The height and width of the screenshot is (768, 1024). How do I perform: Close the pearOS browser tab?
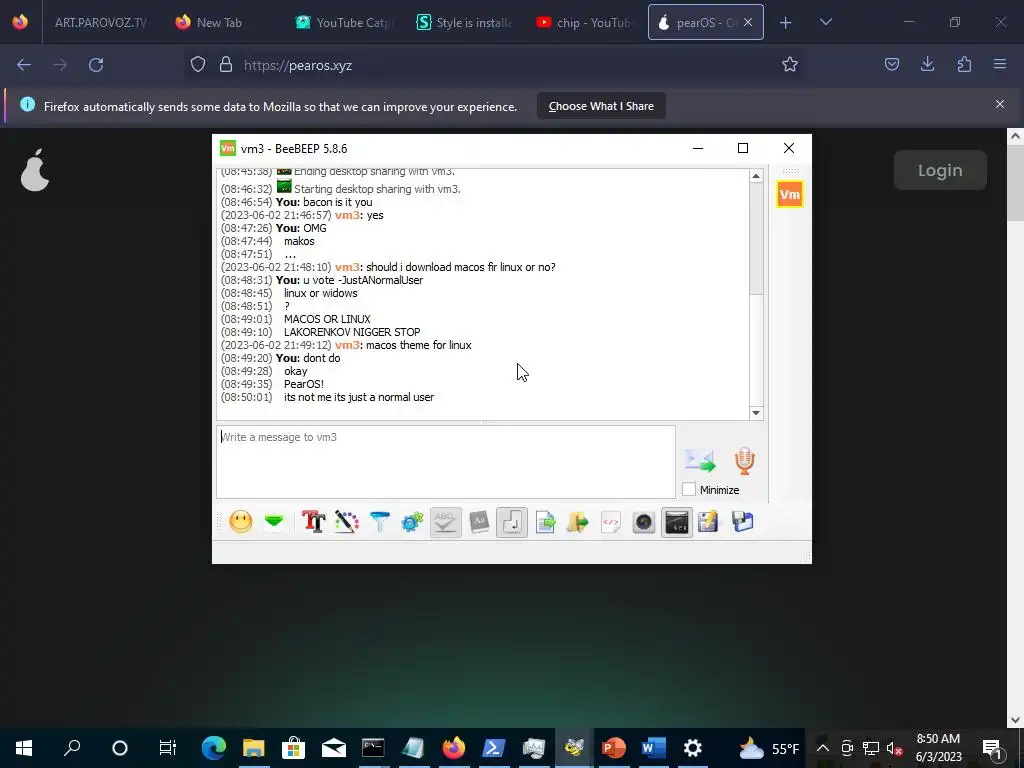click(x=748, y=22)
